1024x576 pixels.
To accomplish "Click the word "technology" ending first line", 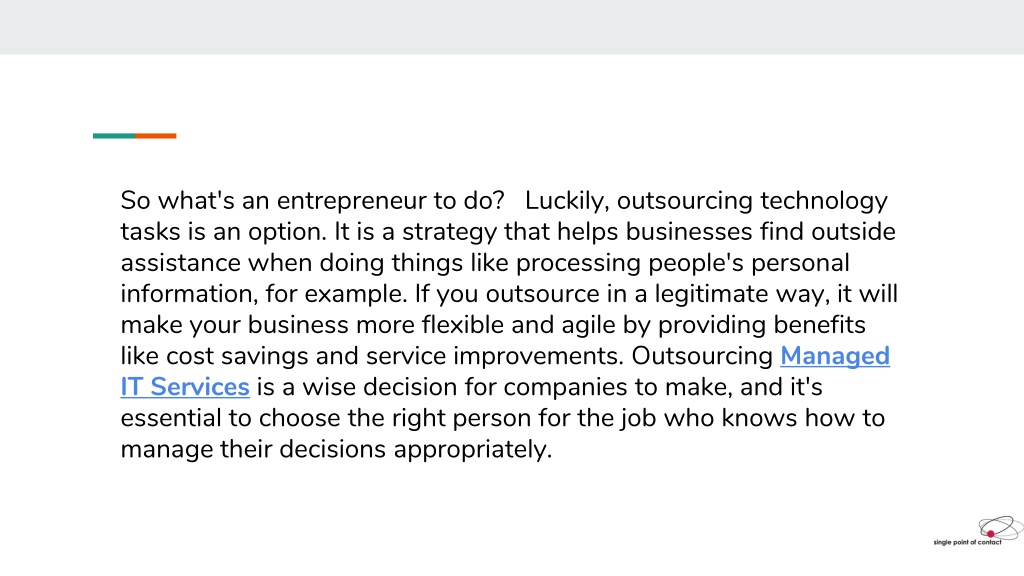I will pos(824,201).
